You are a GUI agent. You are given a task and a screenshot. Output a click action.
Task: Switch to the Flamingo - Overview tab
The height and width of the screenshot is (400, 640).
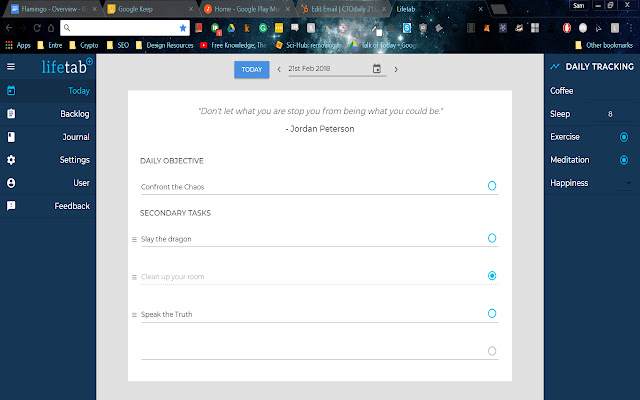click(x=51, y=9)
